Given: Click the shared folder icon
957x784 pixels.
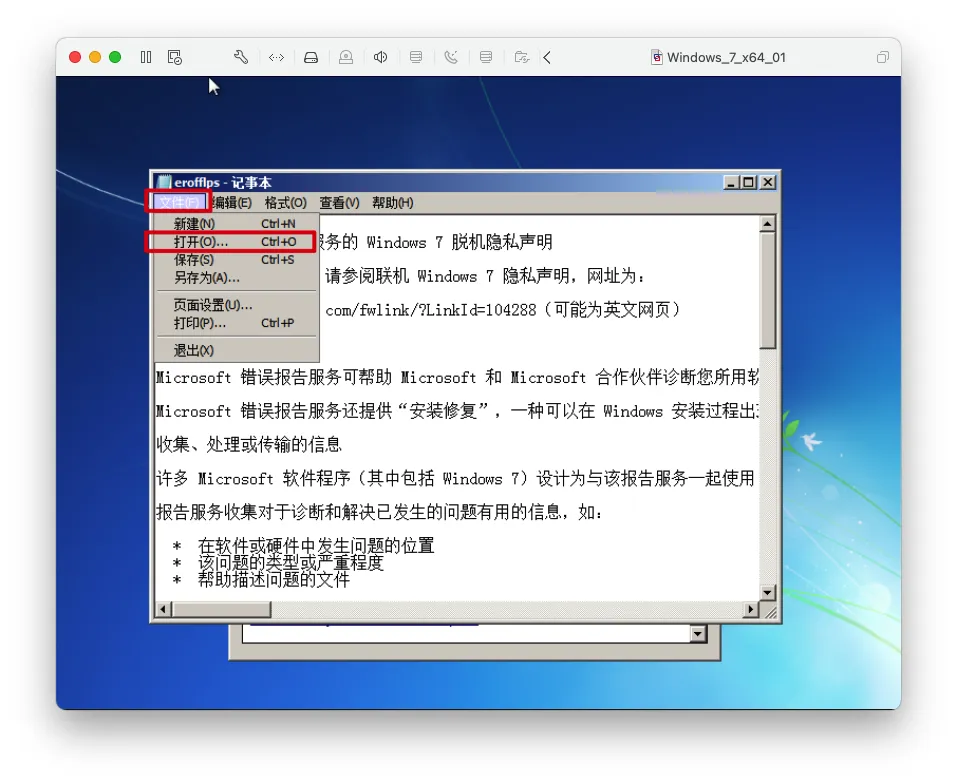Looking at the screenshot, I should tap(521, 57).
